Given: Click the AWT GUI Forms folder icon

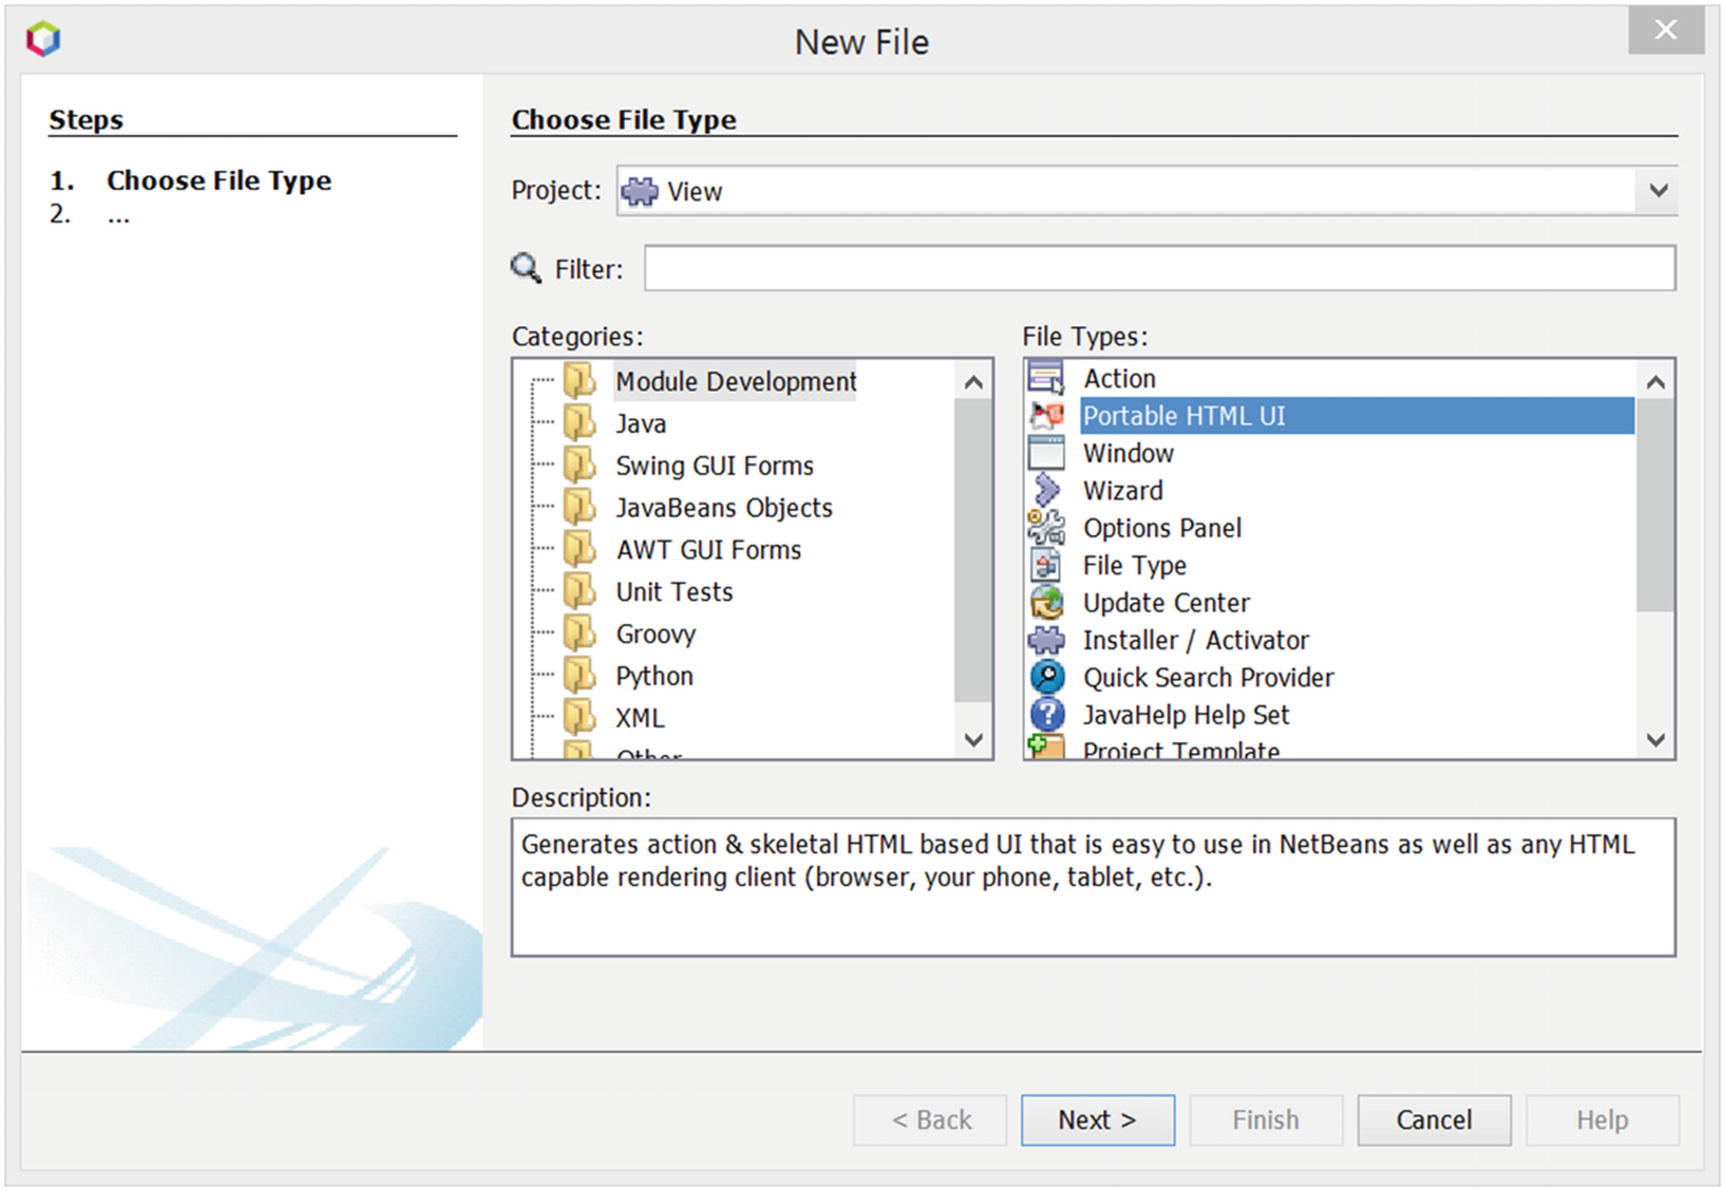Looking at the screenshot, I should 580,549.
